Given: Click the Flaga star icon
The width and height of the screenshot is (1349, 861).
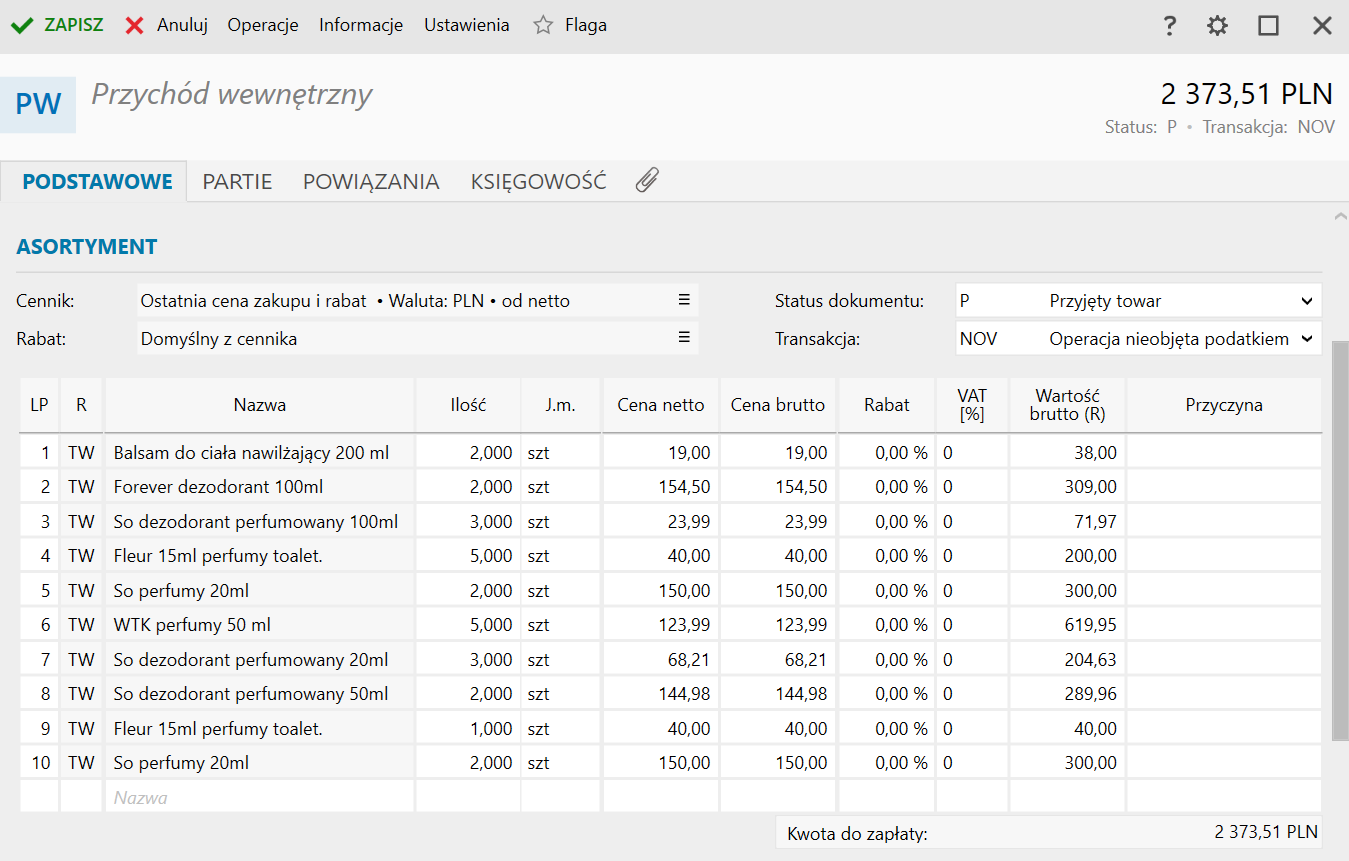Looking at the screenshot, I should click(x=543, y=26).
